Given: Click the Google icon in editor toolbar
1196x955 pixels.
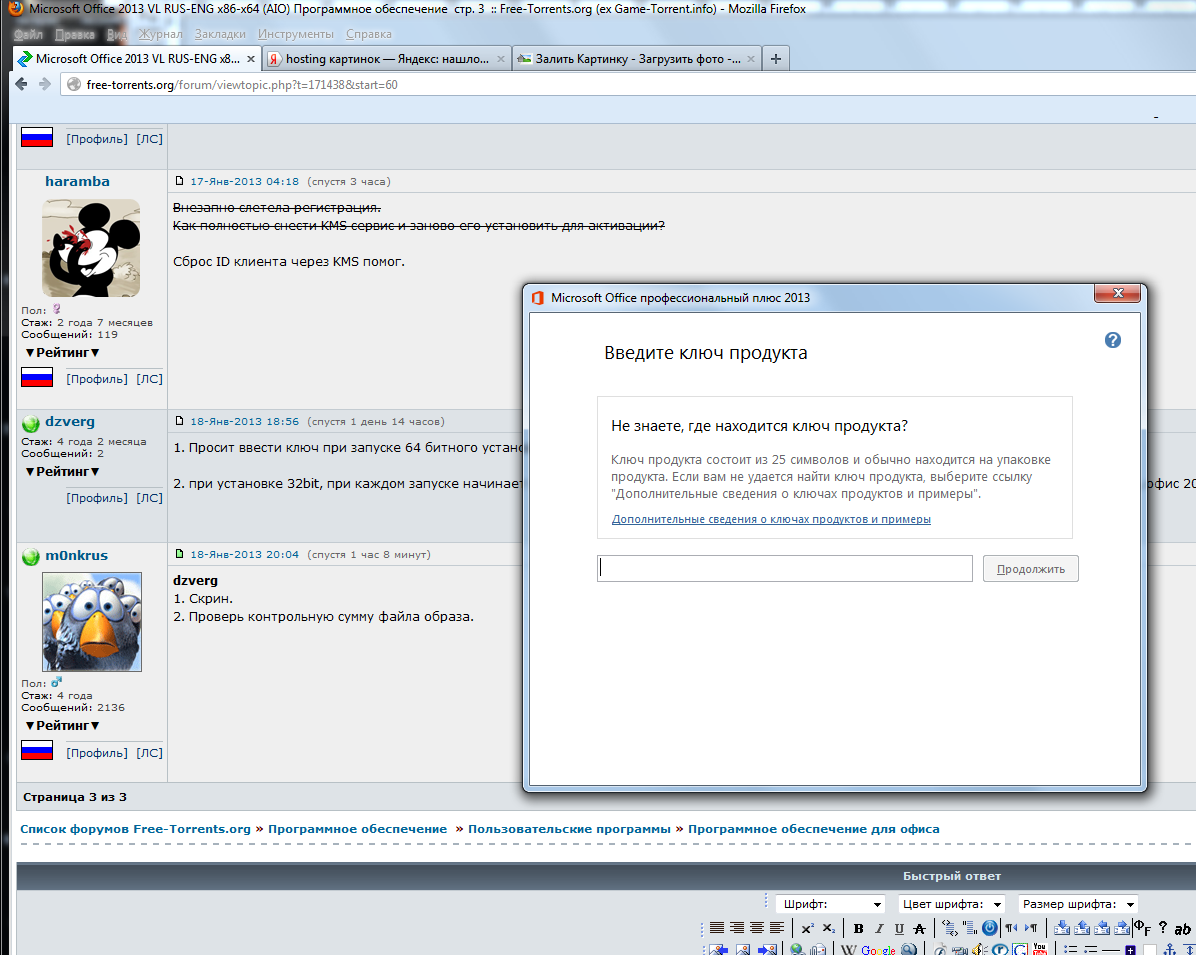Looking at the screenshot, I should click(x=878, y=950).
